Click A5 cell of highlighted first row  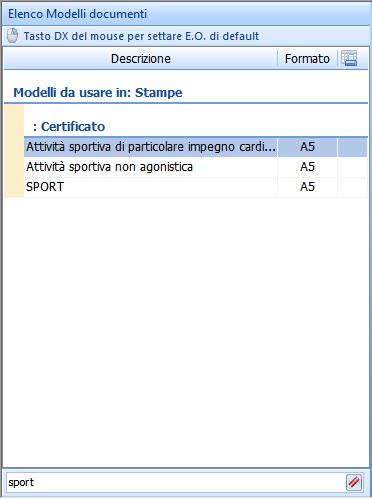pos(307,147)
